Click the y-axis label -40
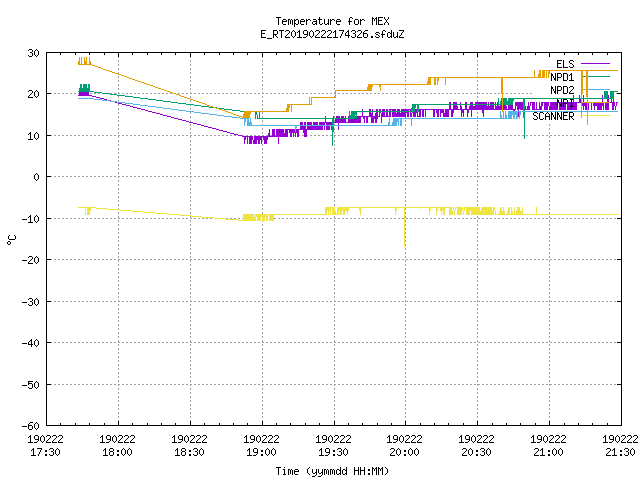 point(31,343)
